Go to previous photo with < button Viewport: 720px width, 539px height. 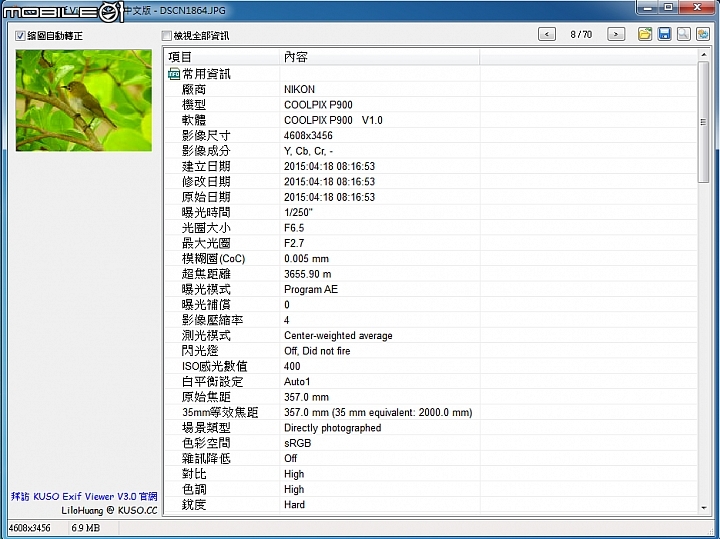546,34
